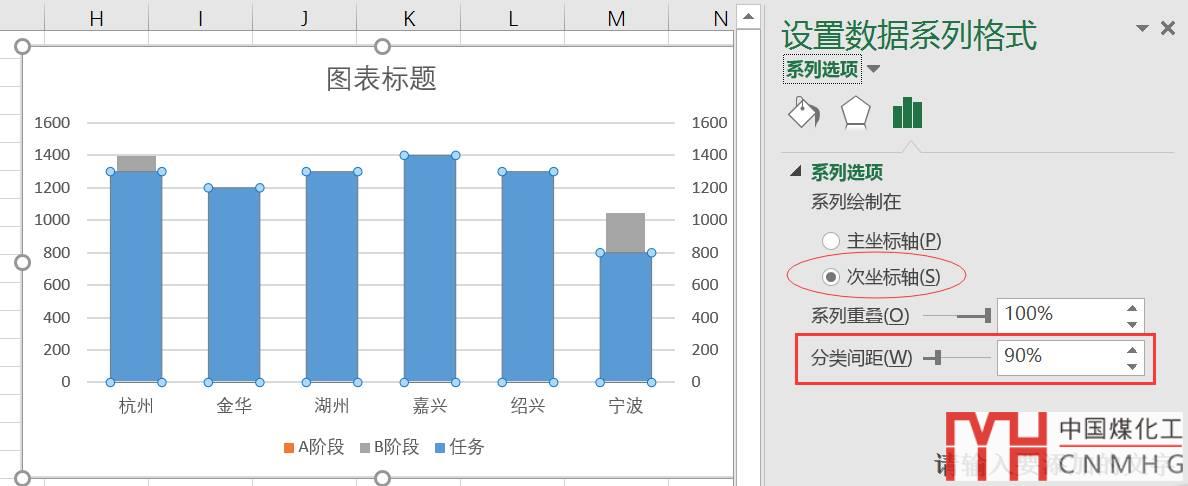Increase 分类间距 with the up arrow
1188x486 pixels.
(1132, 349)
